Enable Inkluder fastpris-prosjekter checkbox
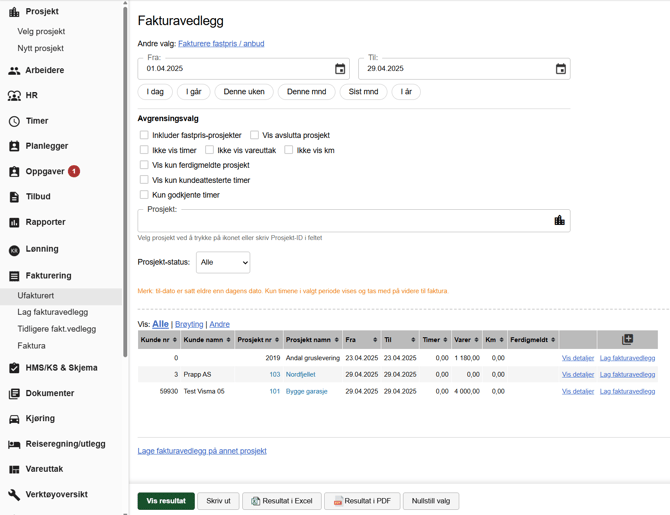The width and height of the screenshot is (670, 515). pyautogui.click(x=144, y=135)
